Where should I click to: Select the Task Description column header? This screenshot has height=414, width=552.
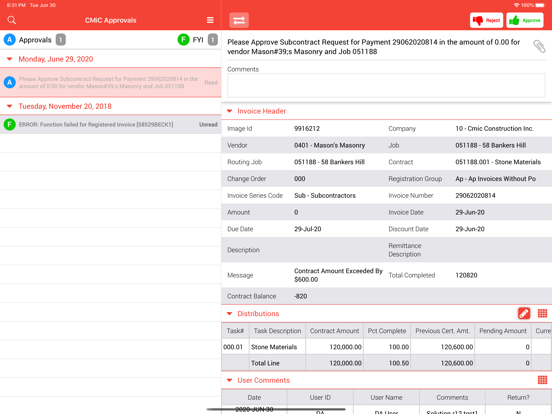pos(277,331)
